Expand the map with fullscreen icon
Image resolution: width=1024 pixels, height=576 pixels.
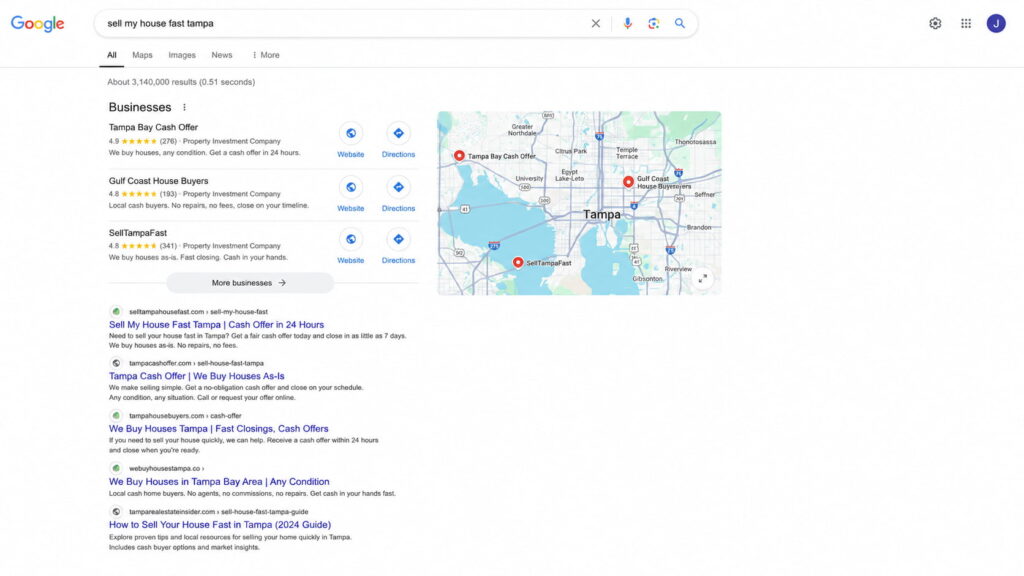(703, 279)
